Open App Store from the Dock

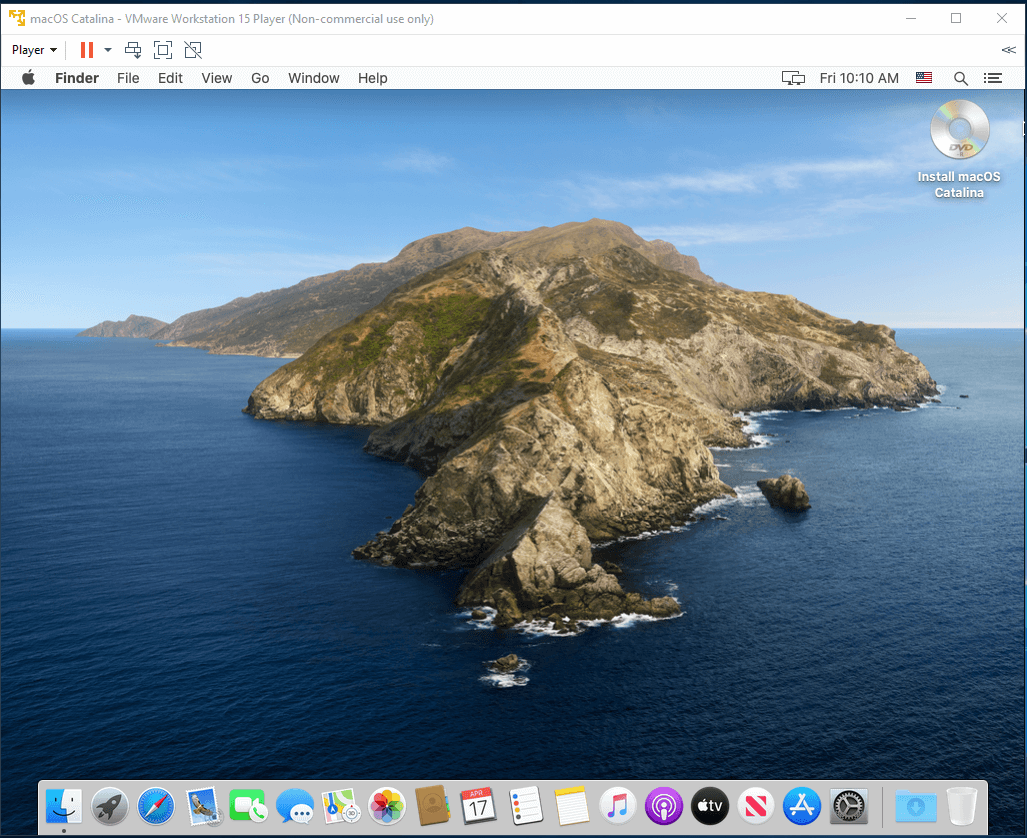click(802, 807)
